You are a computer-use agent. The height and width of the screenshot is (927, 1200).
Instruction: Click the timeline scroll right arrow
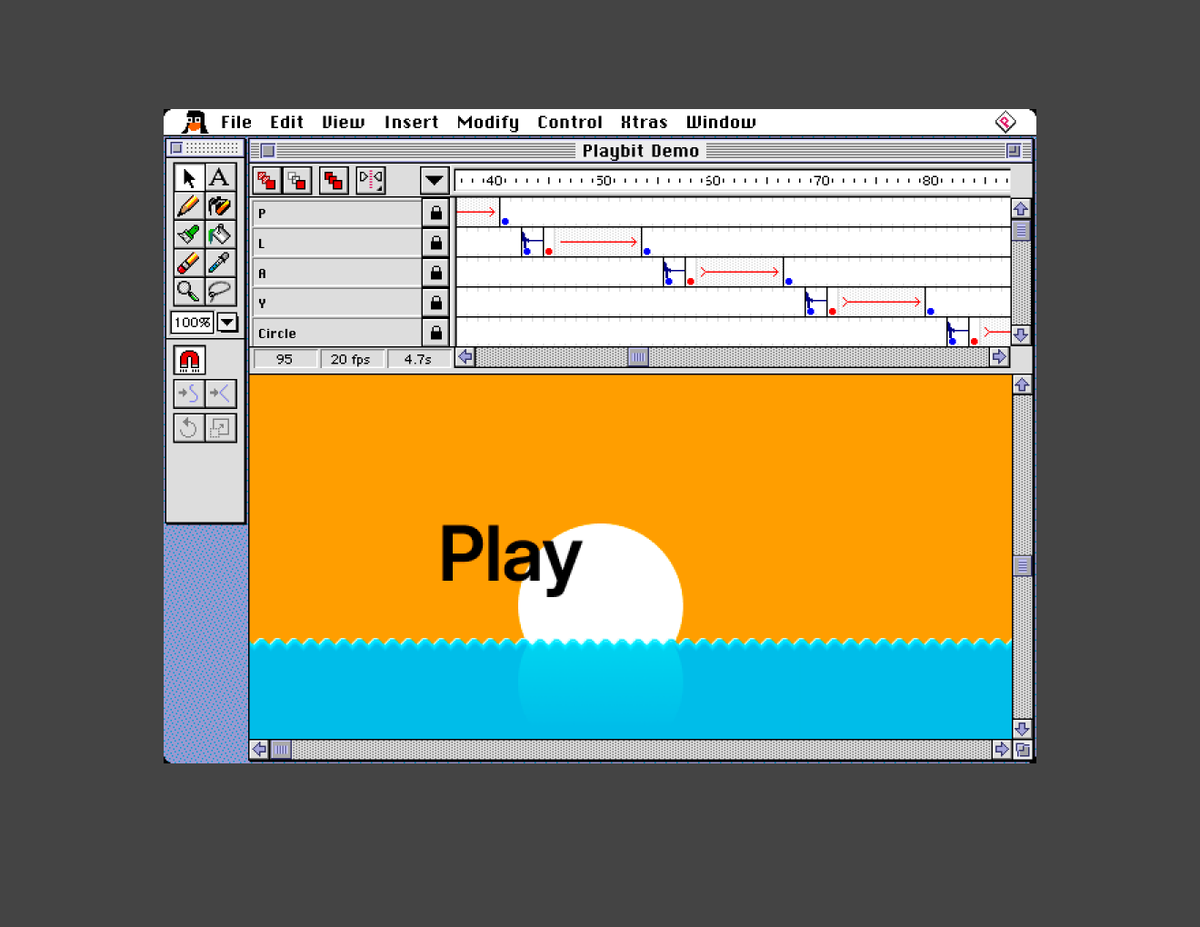tap(999, 357)
